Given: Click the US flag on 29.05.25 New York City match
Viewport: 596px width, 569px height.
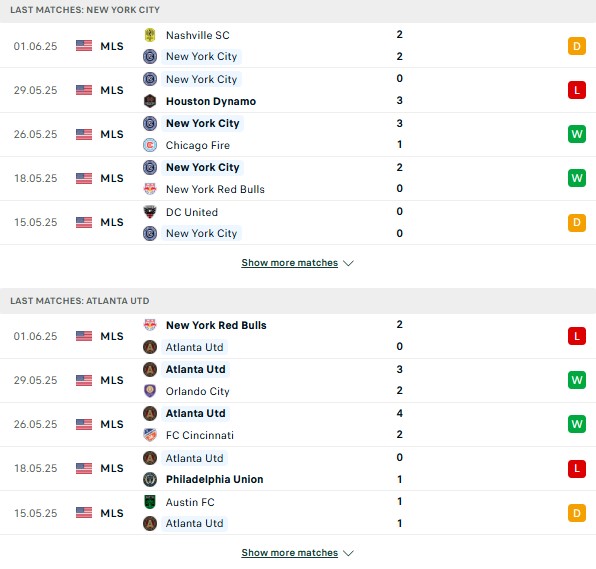Looking at the screenshot, I should tap(84, 90).
